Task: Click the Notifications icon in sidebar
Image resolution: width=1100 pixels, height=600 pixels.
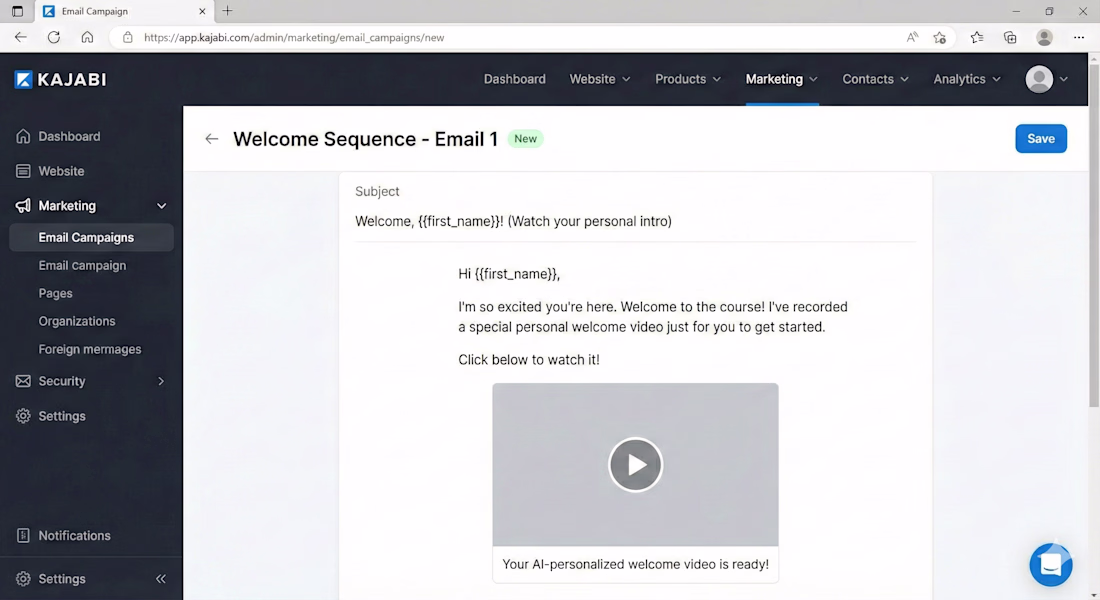Action: click(23, 535)
